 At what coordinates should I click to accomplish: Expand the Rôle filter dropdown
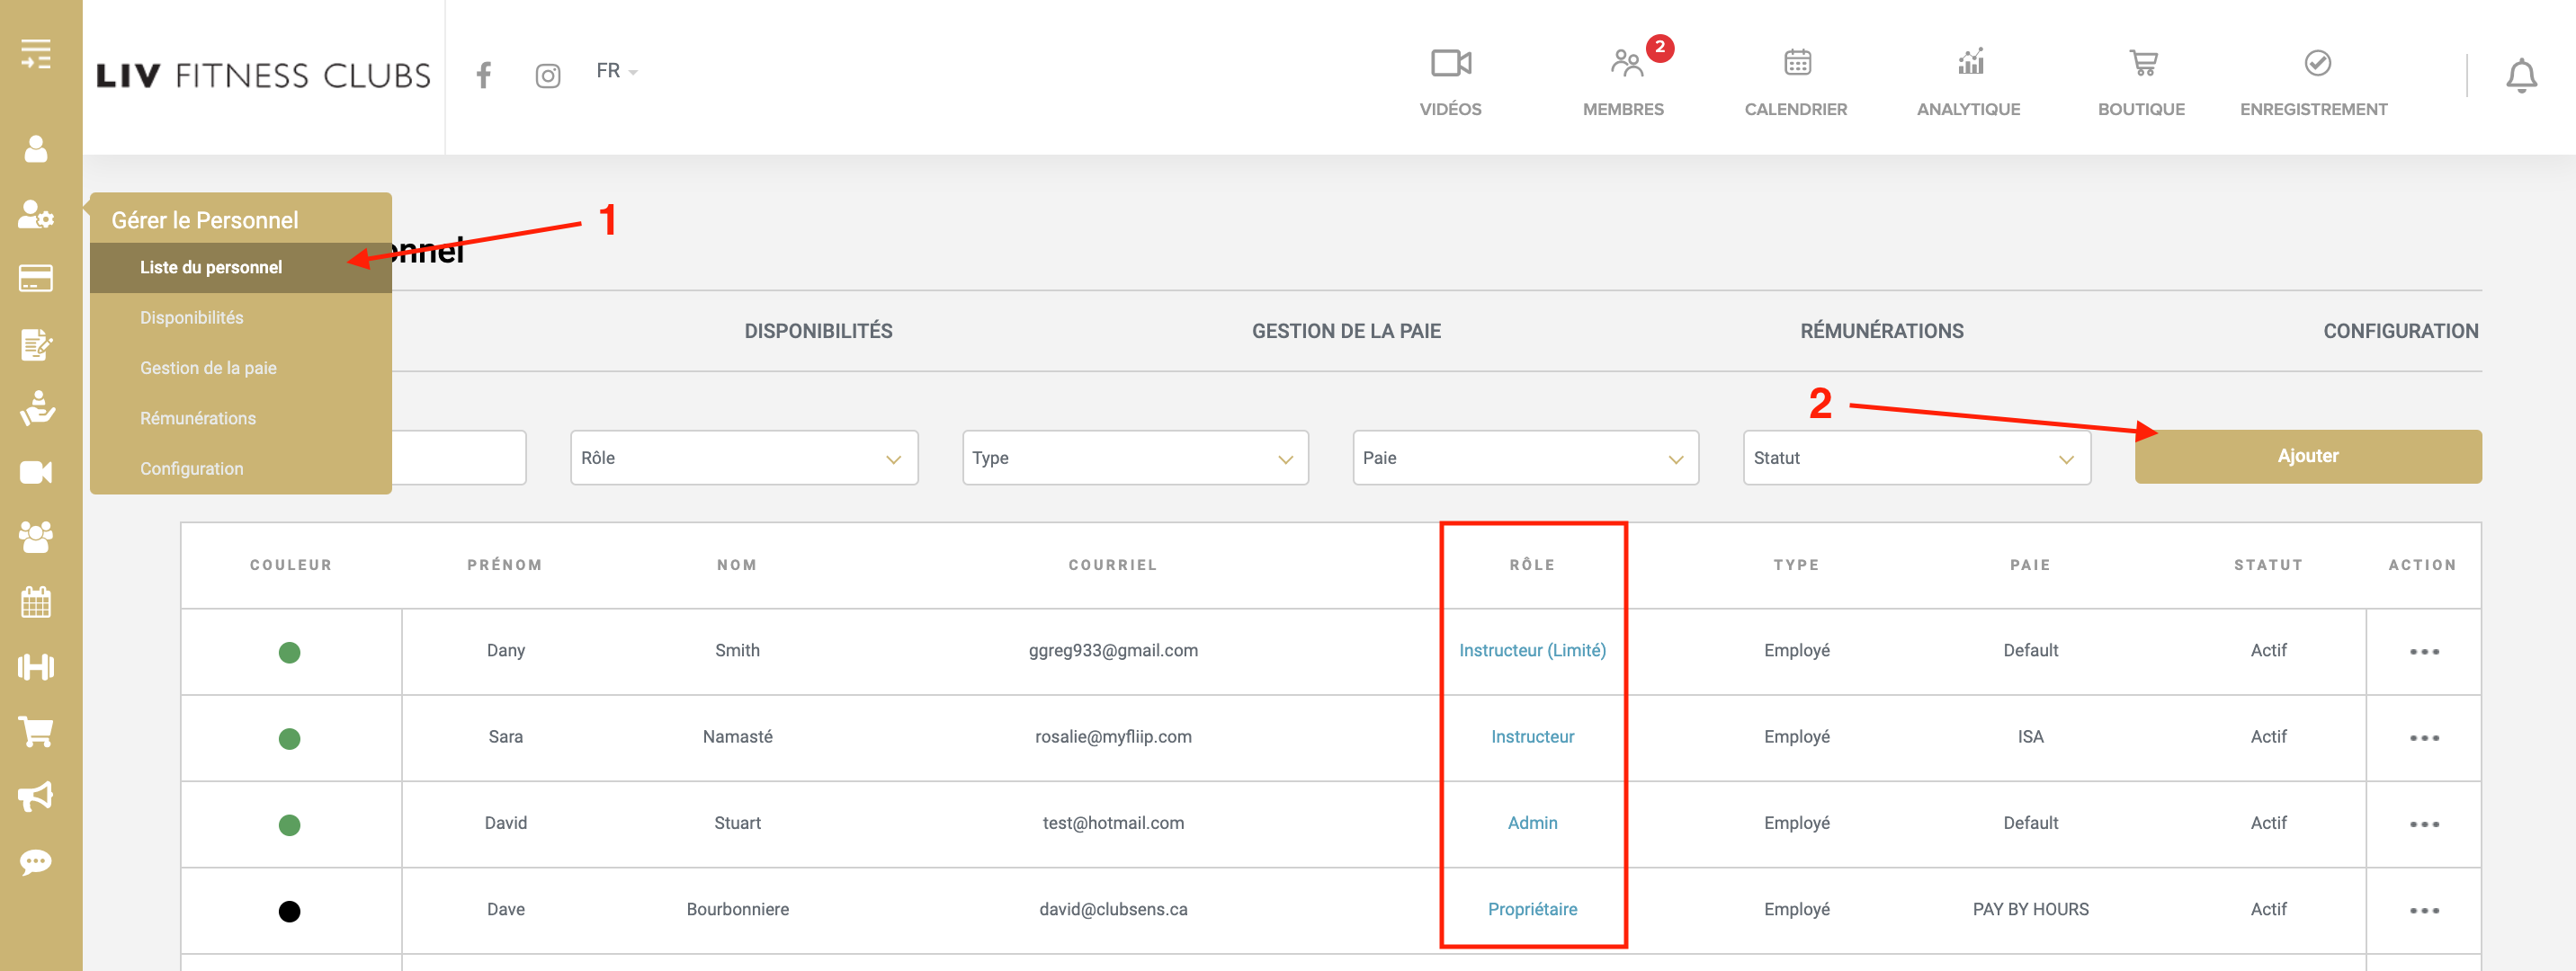click(x=743, y=458)
